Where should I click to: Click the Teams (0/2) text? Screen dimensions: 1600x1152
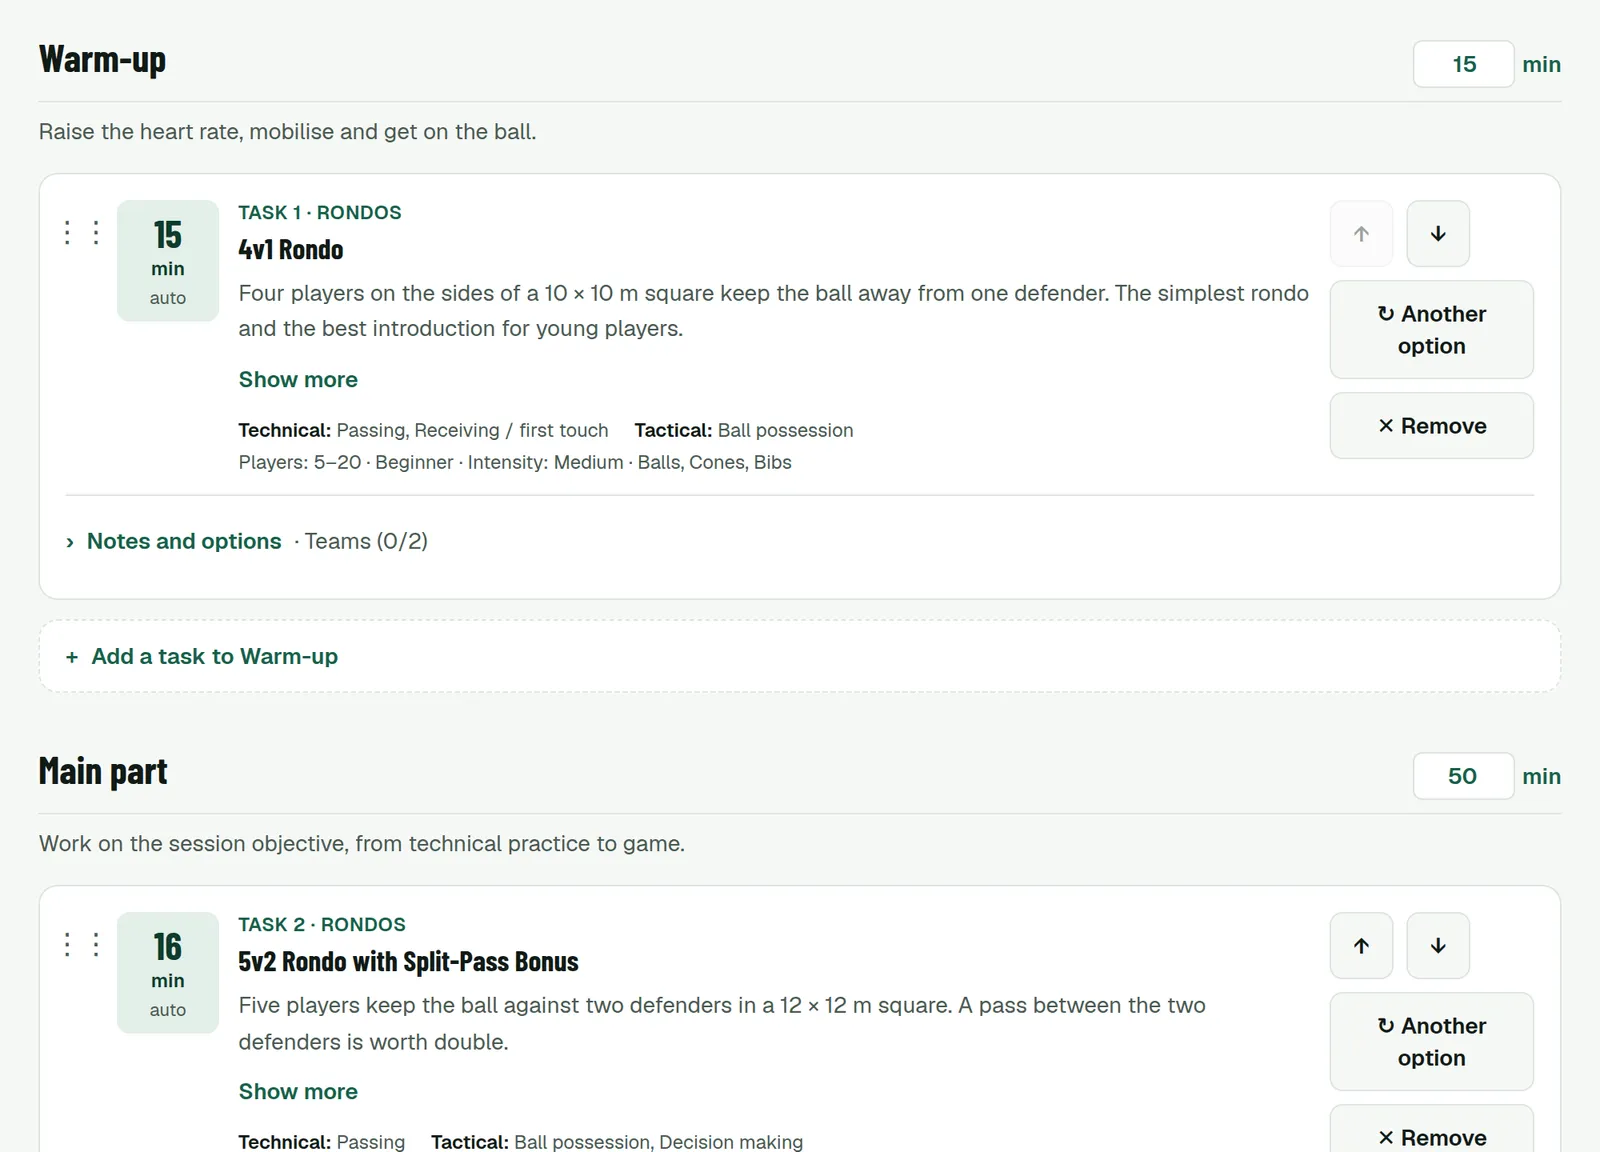point(366,541)
